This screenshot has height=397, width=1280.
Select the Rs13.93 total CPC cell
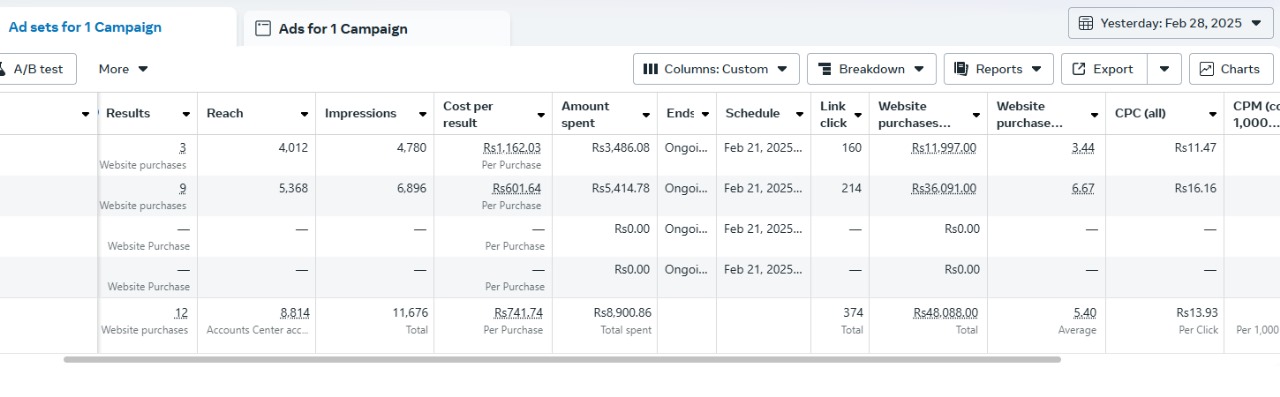click(1165, 325)
